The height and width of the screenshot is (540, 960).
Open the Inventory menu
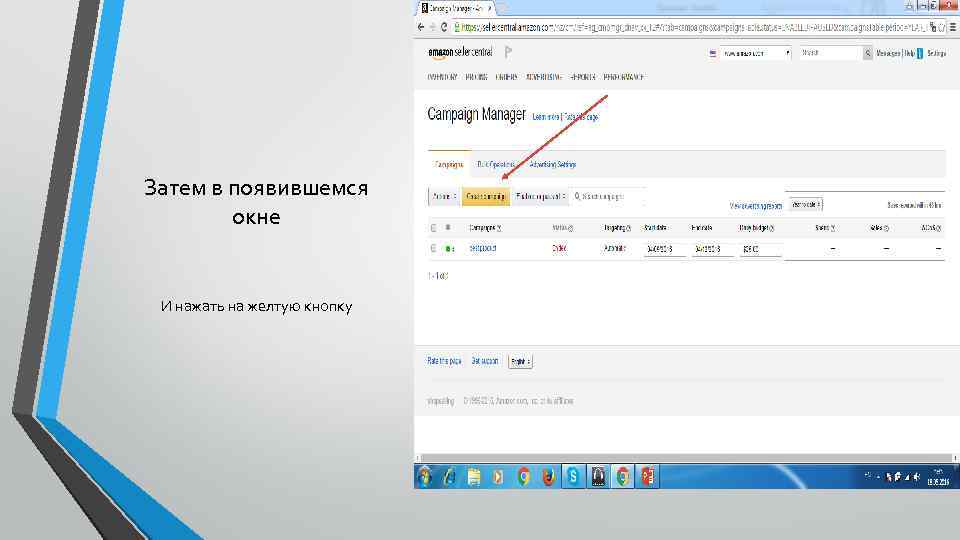(x=442, y=77)
